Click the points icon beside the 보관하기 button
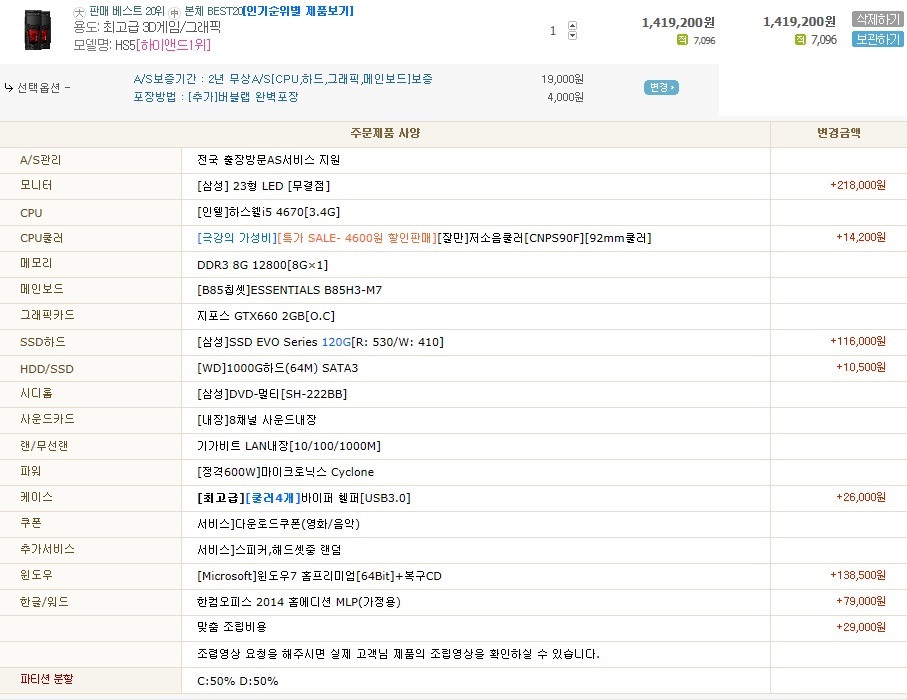Image resolution: width=907 pixels, height=700 pixels. click(x=800, y=39)
